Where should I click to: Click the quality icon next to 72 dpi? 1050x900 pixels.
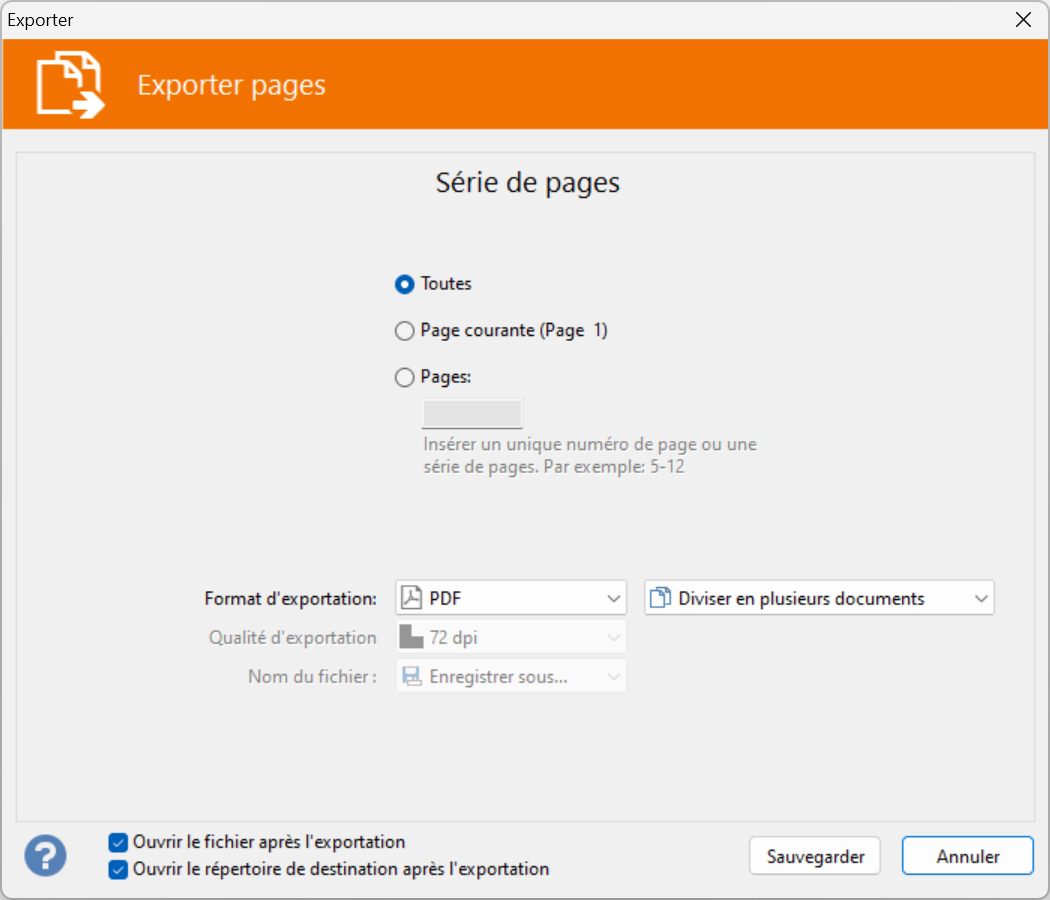click(x=411, y=637)
